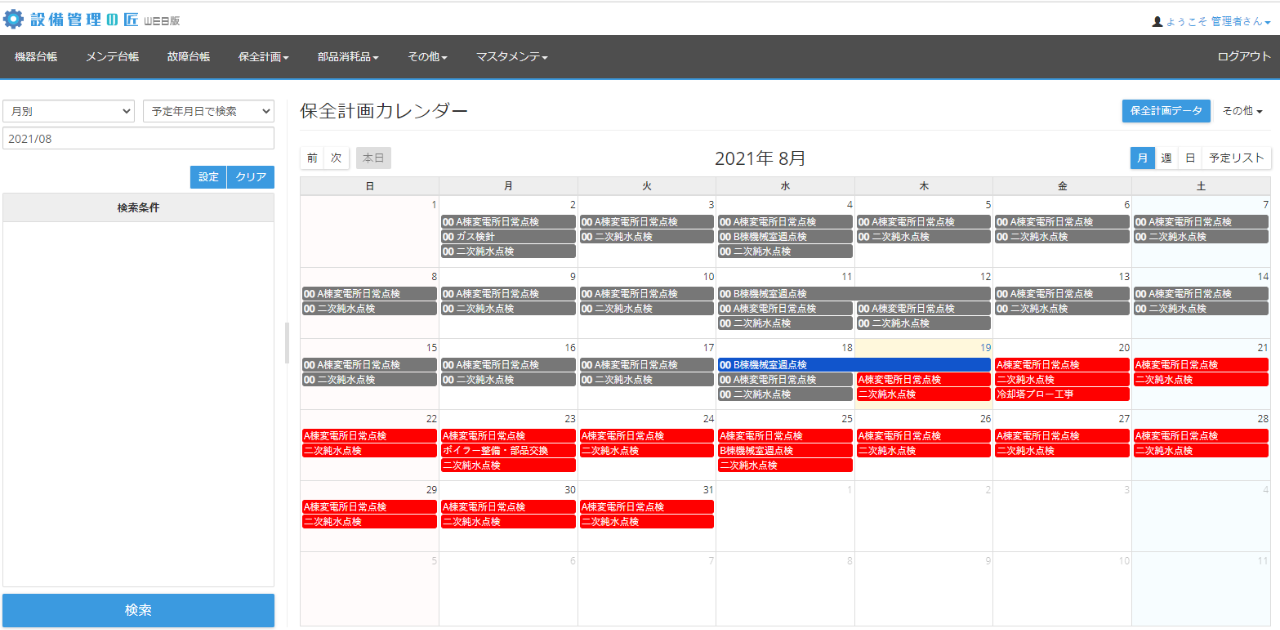Expand the 保全計画 dropdown menu

coord(263,57)
